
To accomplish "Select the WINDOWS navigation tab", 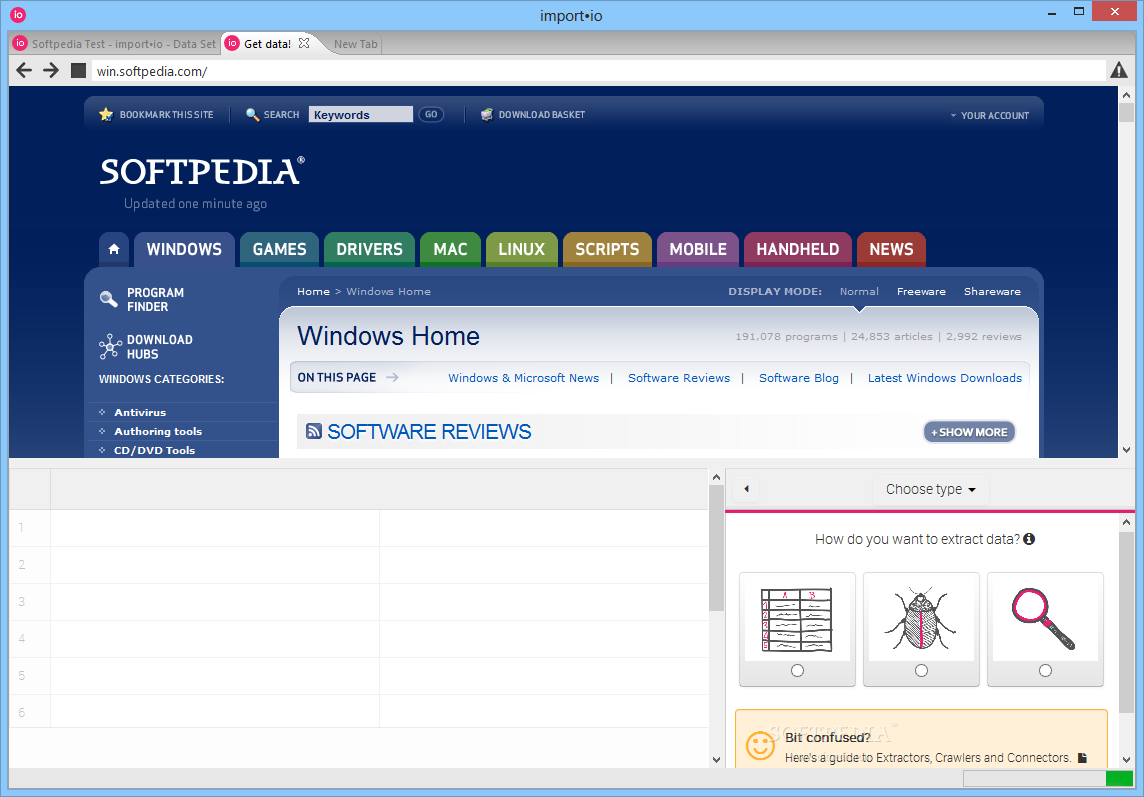I will point(184,250).
